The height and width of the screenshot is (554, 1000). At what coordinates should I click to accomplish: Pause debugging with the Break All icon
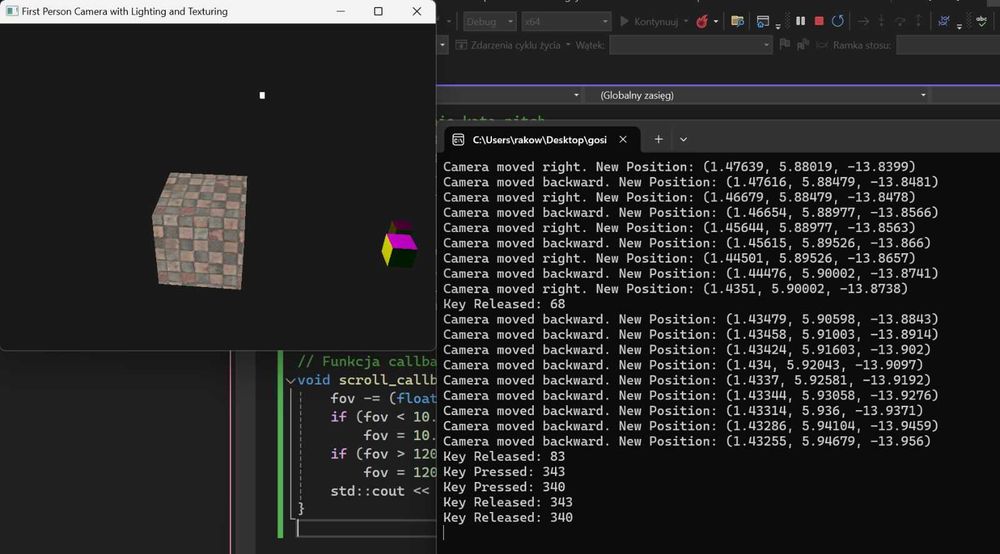point(800,21)
